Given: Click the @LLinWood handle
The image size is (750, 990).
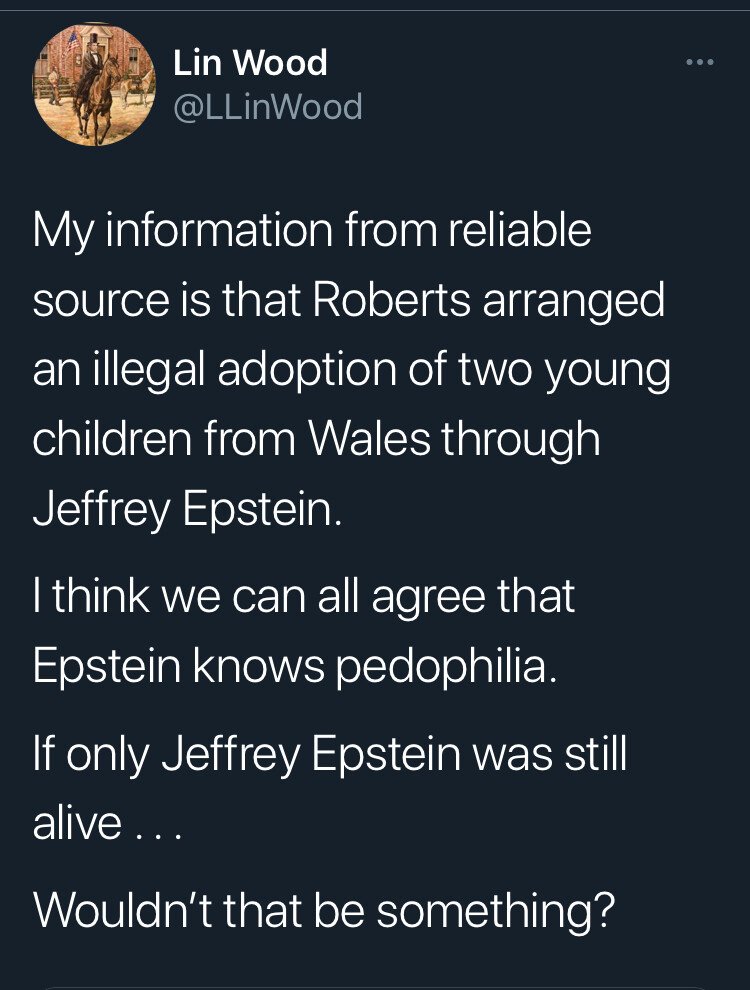Looking at the screenshot, I should point(267,106).
